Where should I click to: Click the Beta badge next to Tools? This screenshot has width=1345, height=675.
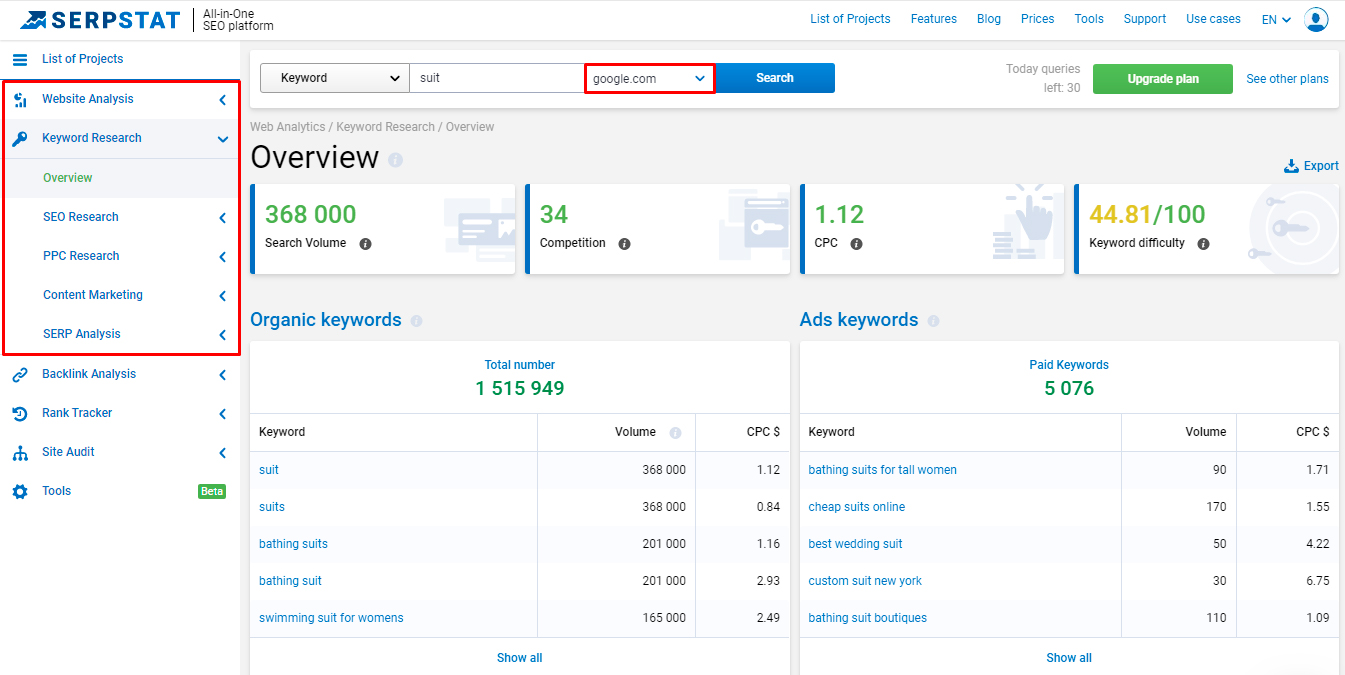(212, 491)
